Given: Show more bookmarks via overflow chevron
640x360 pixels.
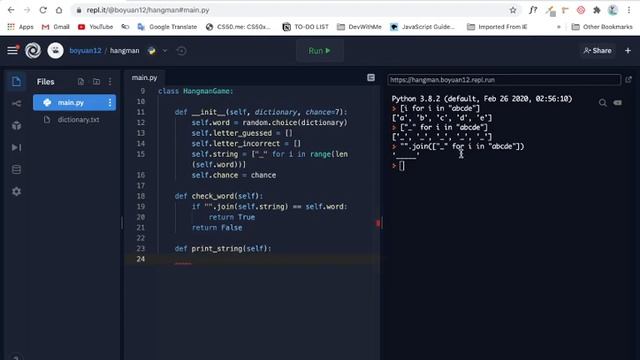Looking at the screenshot, I should pos(558,27).
